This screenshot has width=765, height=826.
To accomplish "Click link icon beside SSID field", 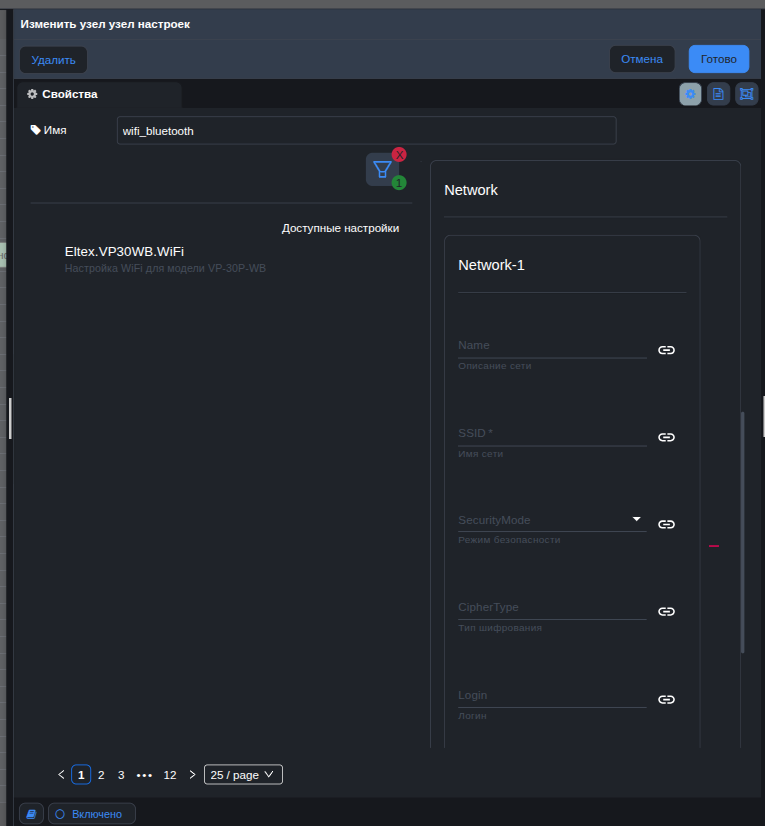I will click(x=666, y=438).
